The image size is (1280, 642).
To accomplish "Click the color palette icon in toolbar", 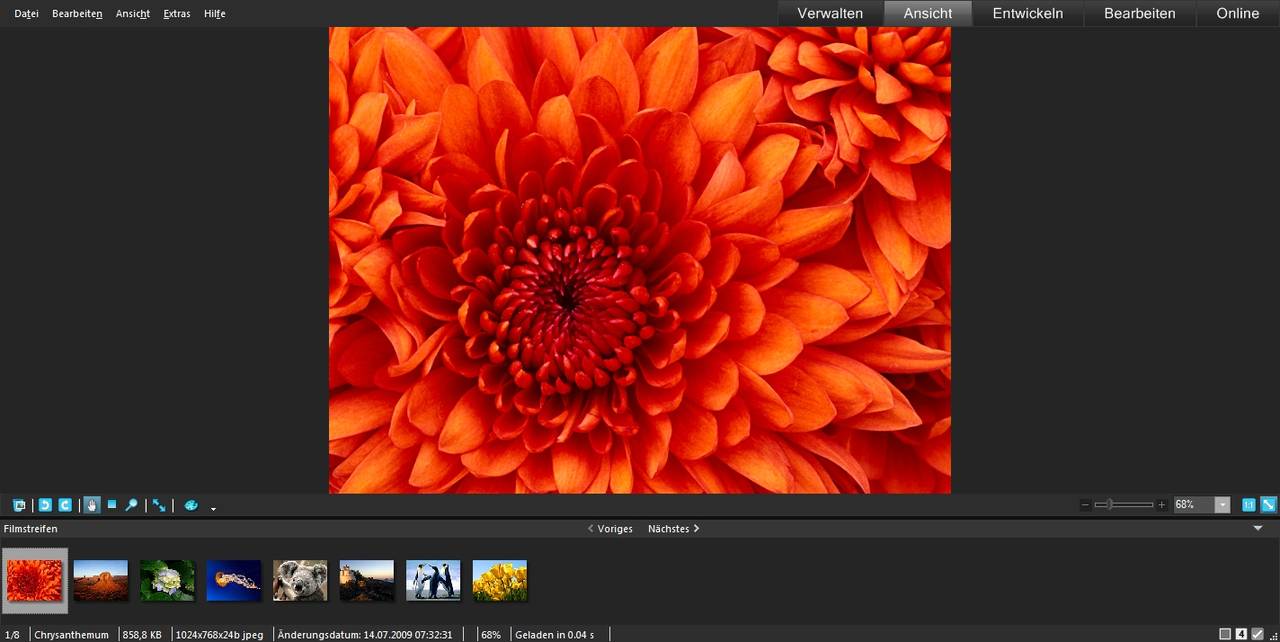I will point(191,505).
